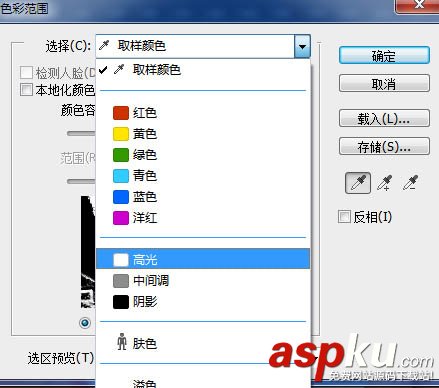Select the highlighted 高光 option

pyautogui.click(x=203, y=259)
